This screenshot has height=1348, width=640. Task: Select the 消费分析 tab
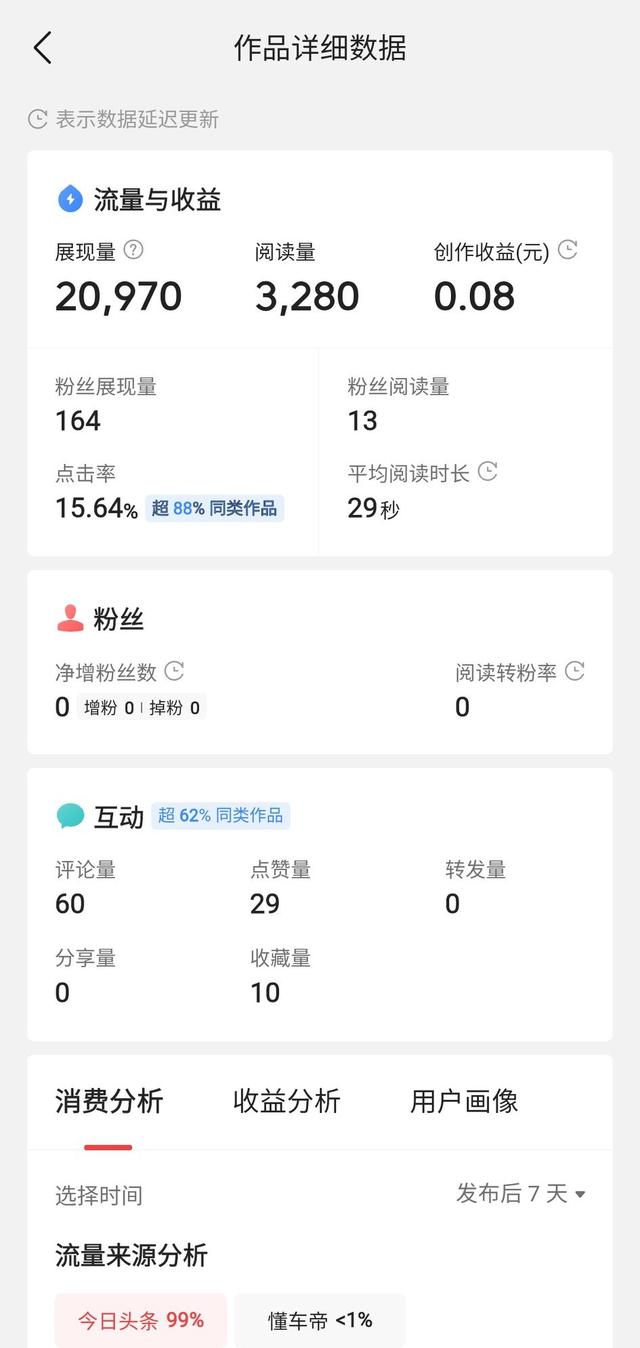[x=109, y=1101]
